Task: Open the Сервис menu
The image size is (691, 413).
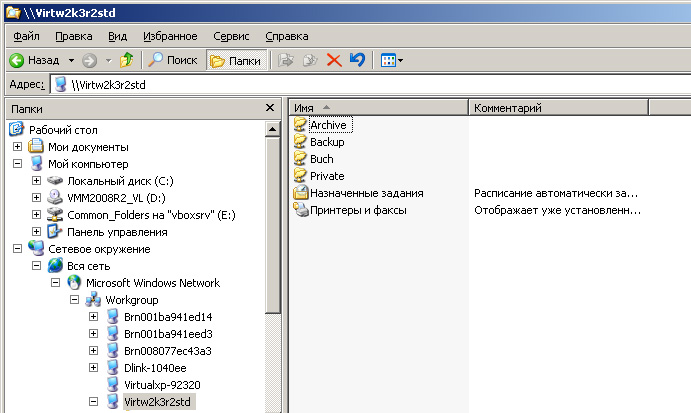Action: coord(231,36)
